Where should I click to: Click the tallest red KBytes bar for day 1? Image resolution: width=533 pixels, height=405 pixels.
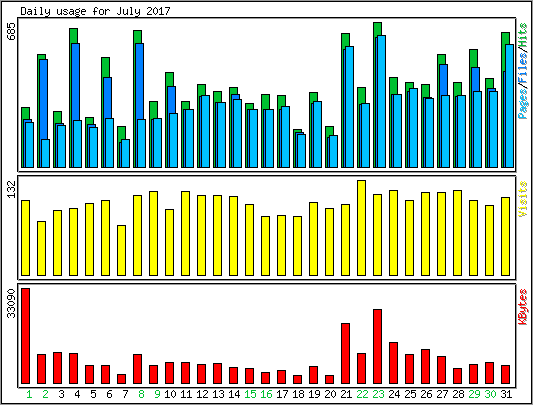pos(25,336)
